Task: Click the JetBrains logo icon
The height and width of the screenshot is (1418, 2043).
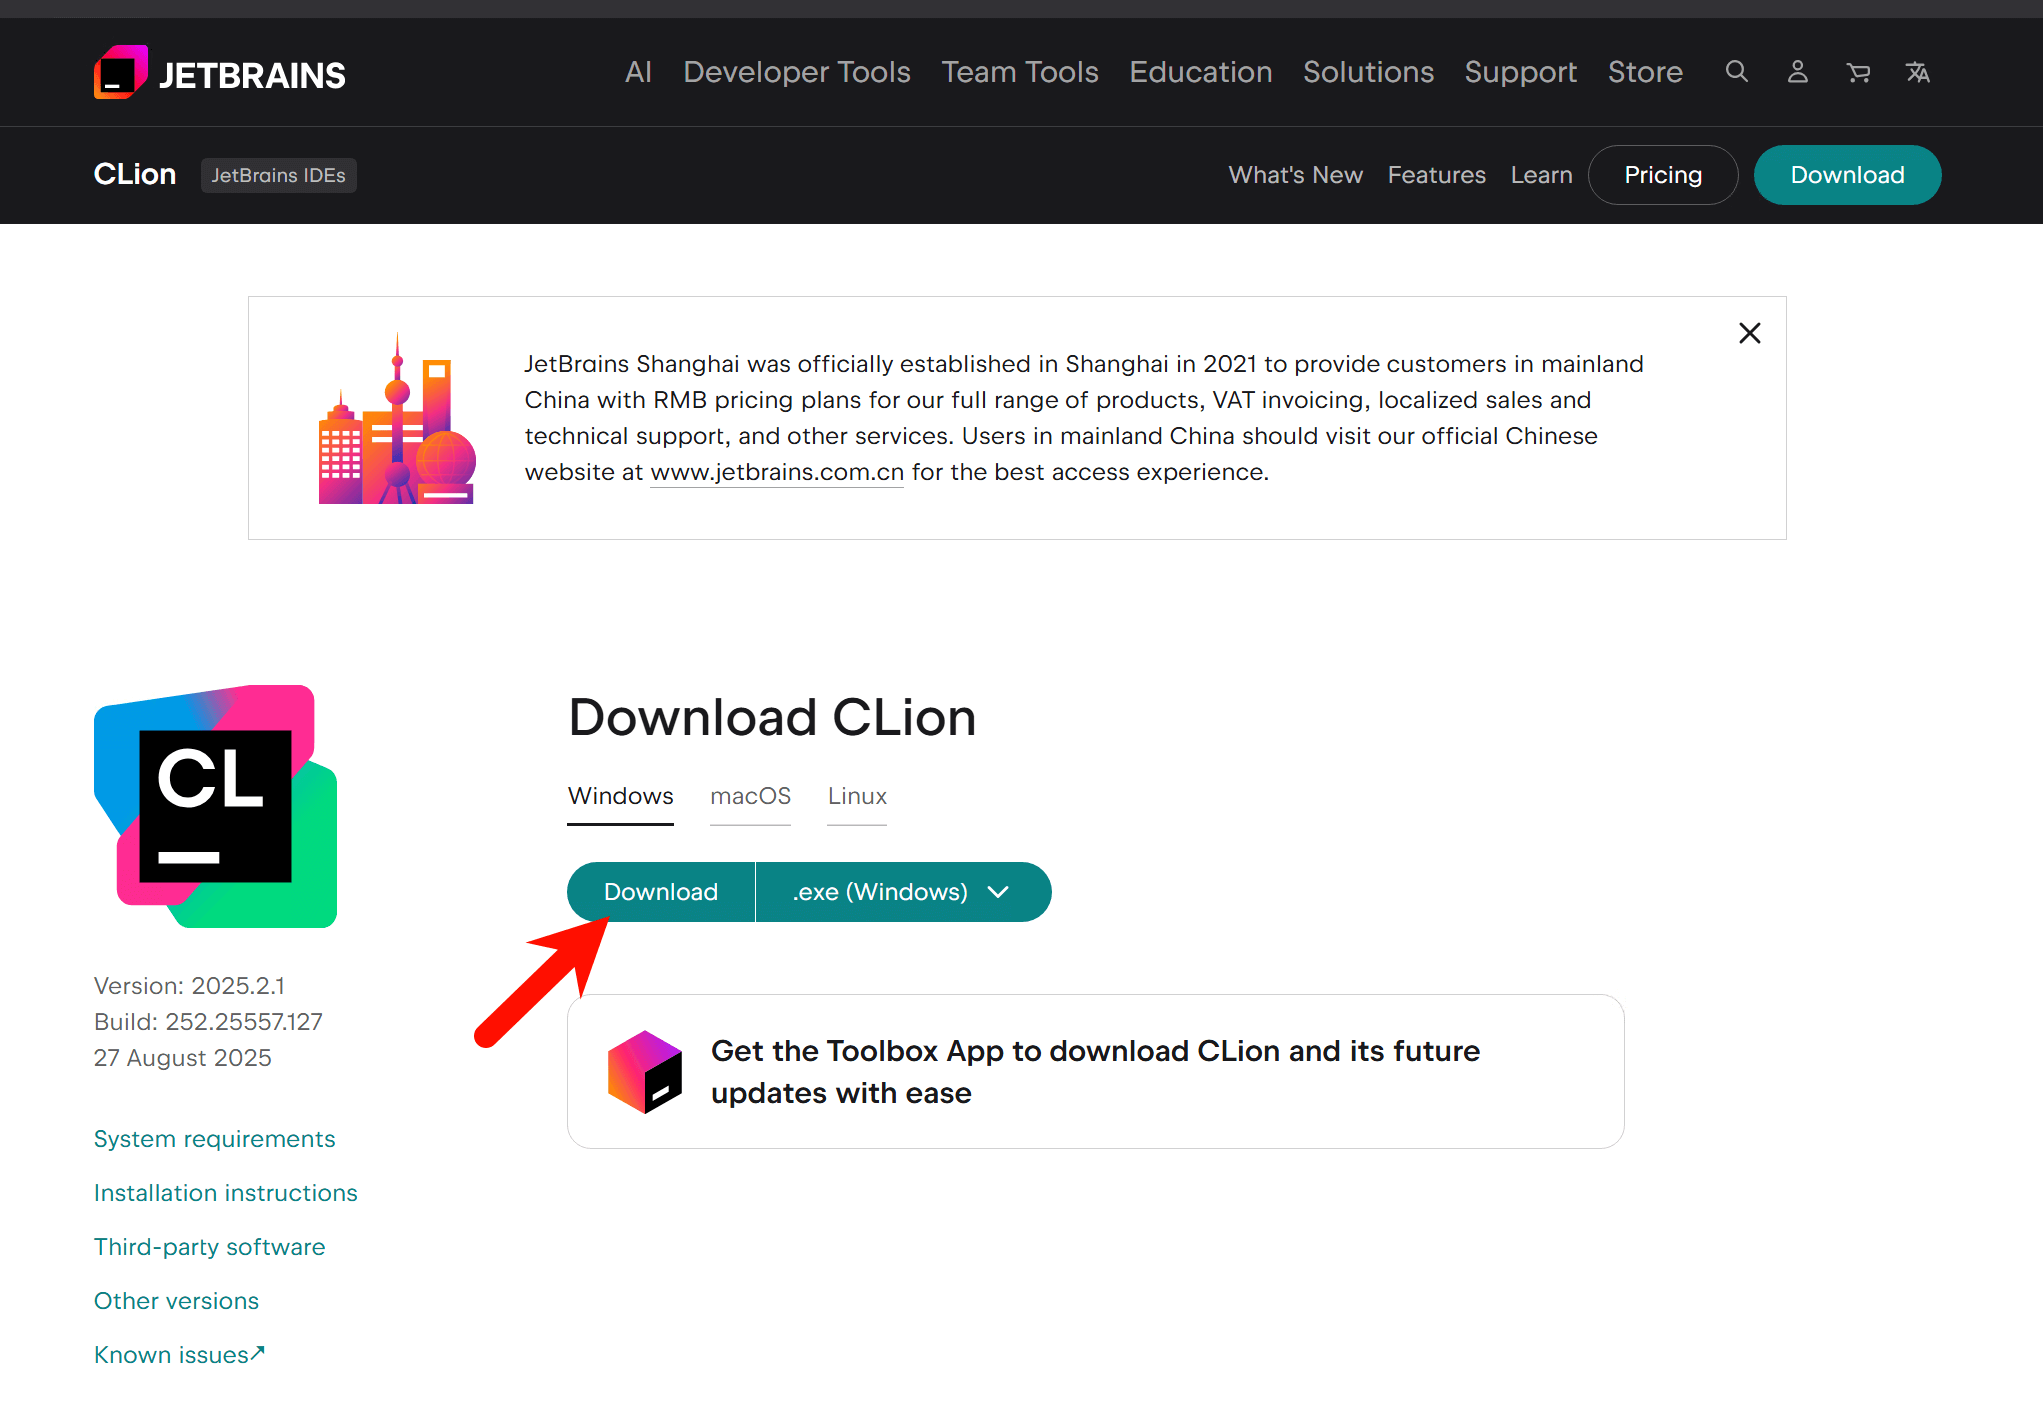Action: pos(121,73)
